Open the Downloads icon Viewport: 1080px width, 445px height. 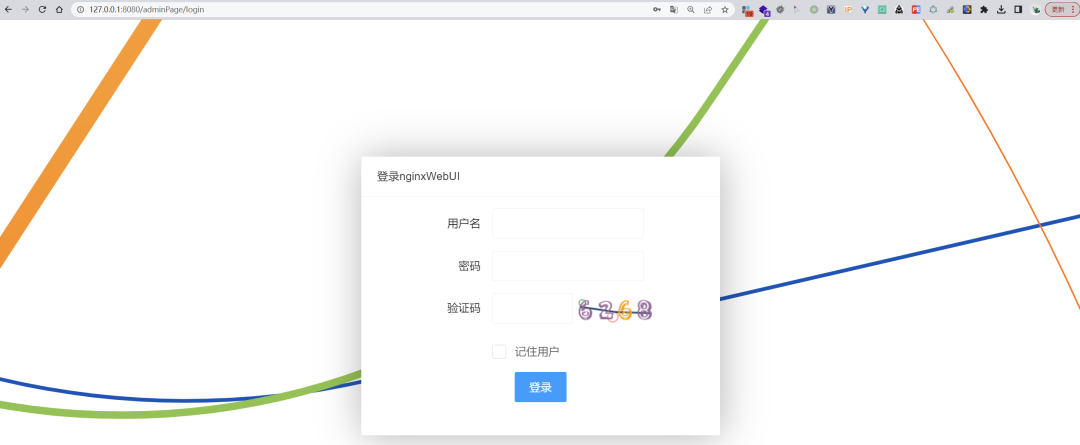[x=1001, y=10]
